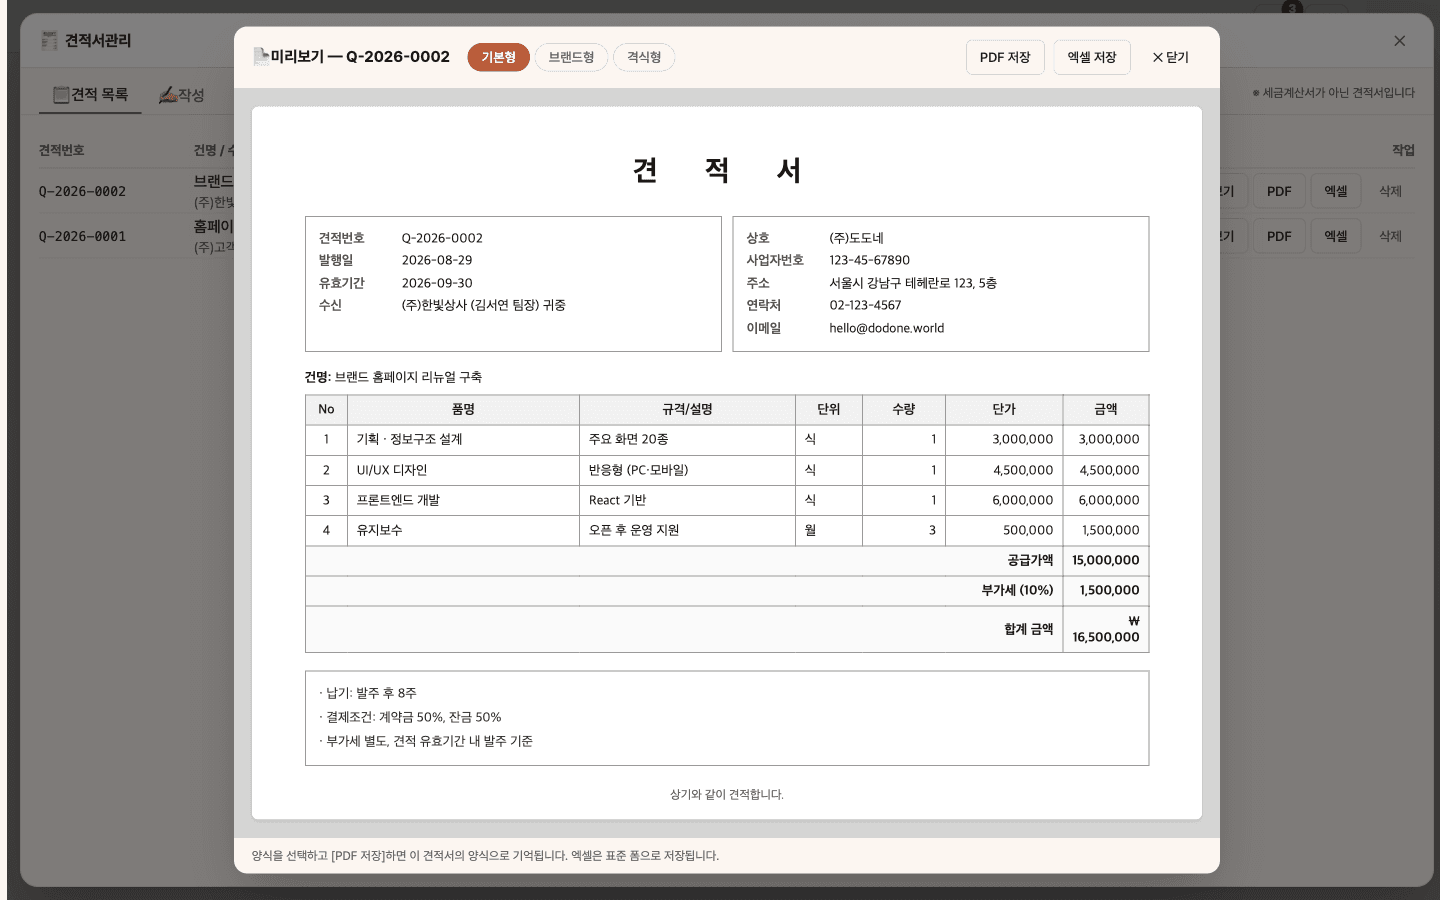Delete quote Q-2026-0001 using 삭제

[1390, 236]
